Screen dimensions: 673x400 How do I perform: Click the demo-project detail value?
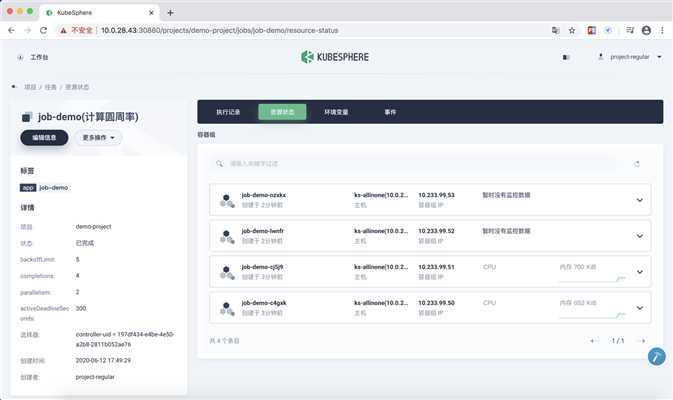(93, 227)
